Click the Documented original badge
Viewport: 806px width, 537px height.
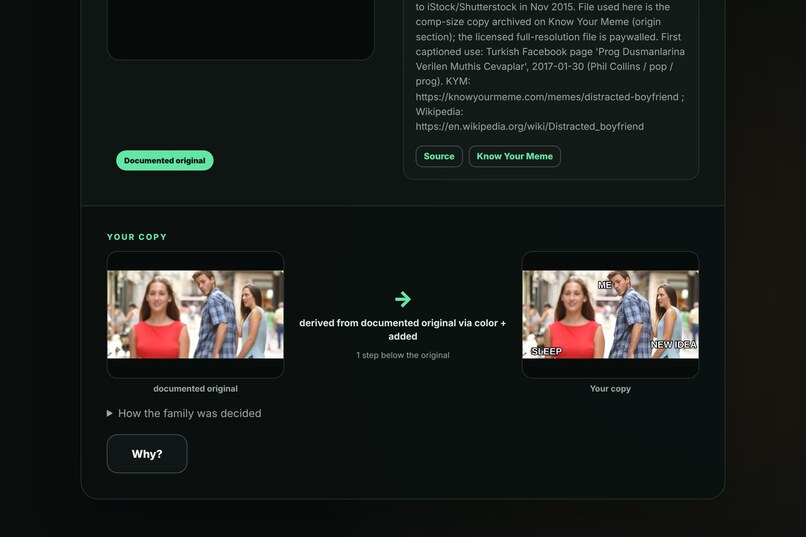tap(164, 160)
